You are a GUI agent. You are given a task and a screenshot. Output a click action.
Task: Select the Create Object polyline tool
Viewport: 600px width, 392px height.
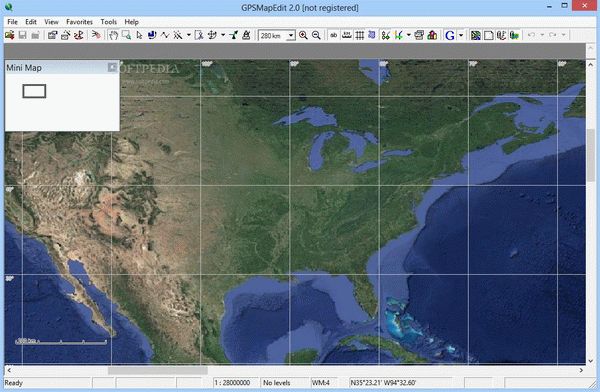tap(165, 36)
